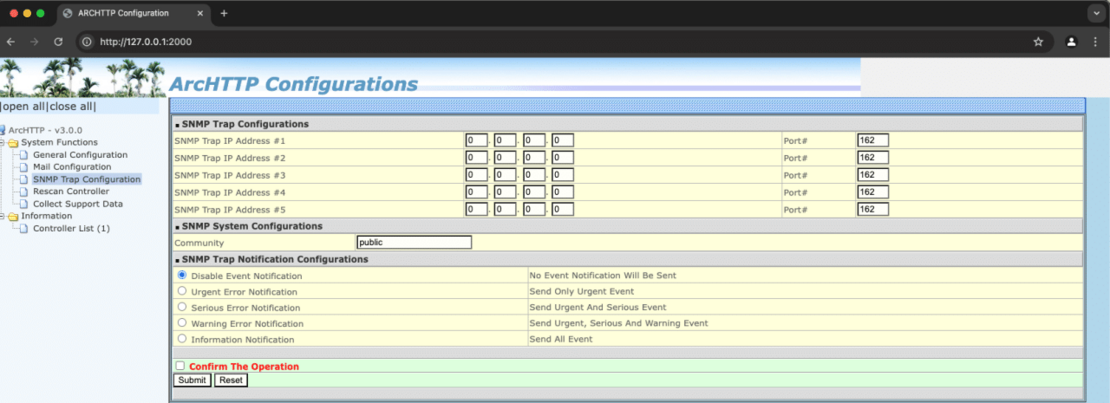Image resolution: width=1110 pixels, height=403 pixels.
Task: Click the Community text field
Action: [x=414, y=242]
